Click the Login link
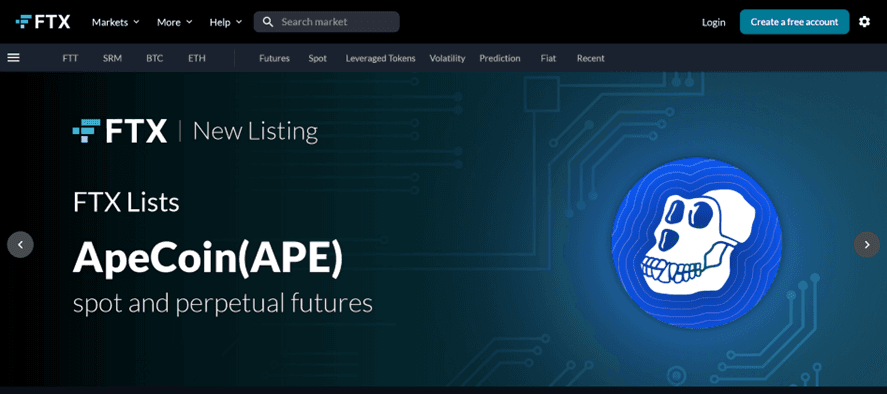887x394 pixels. (x=713, y=22)
